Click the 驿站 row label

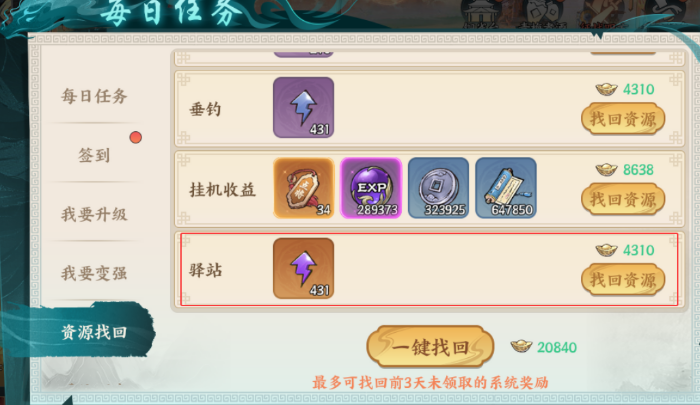pyautogui.click(x=206, y=270)
